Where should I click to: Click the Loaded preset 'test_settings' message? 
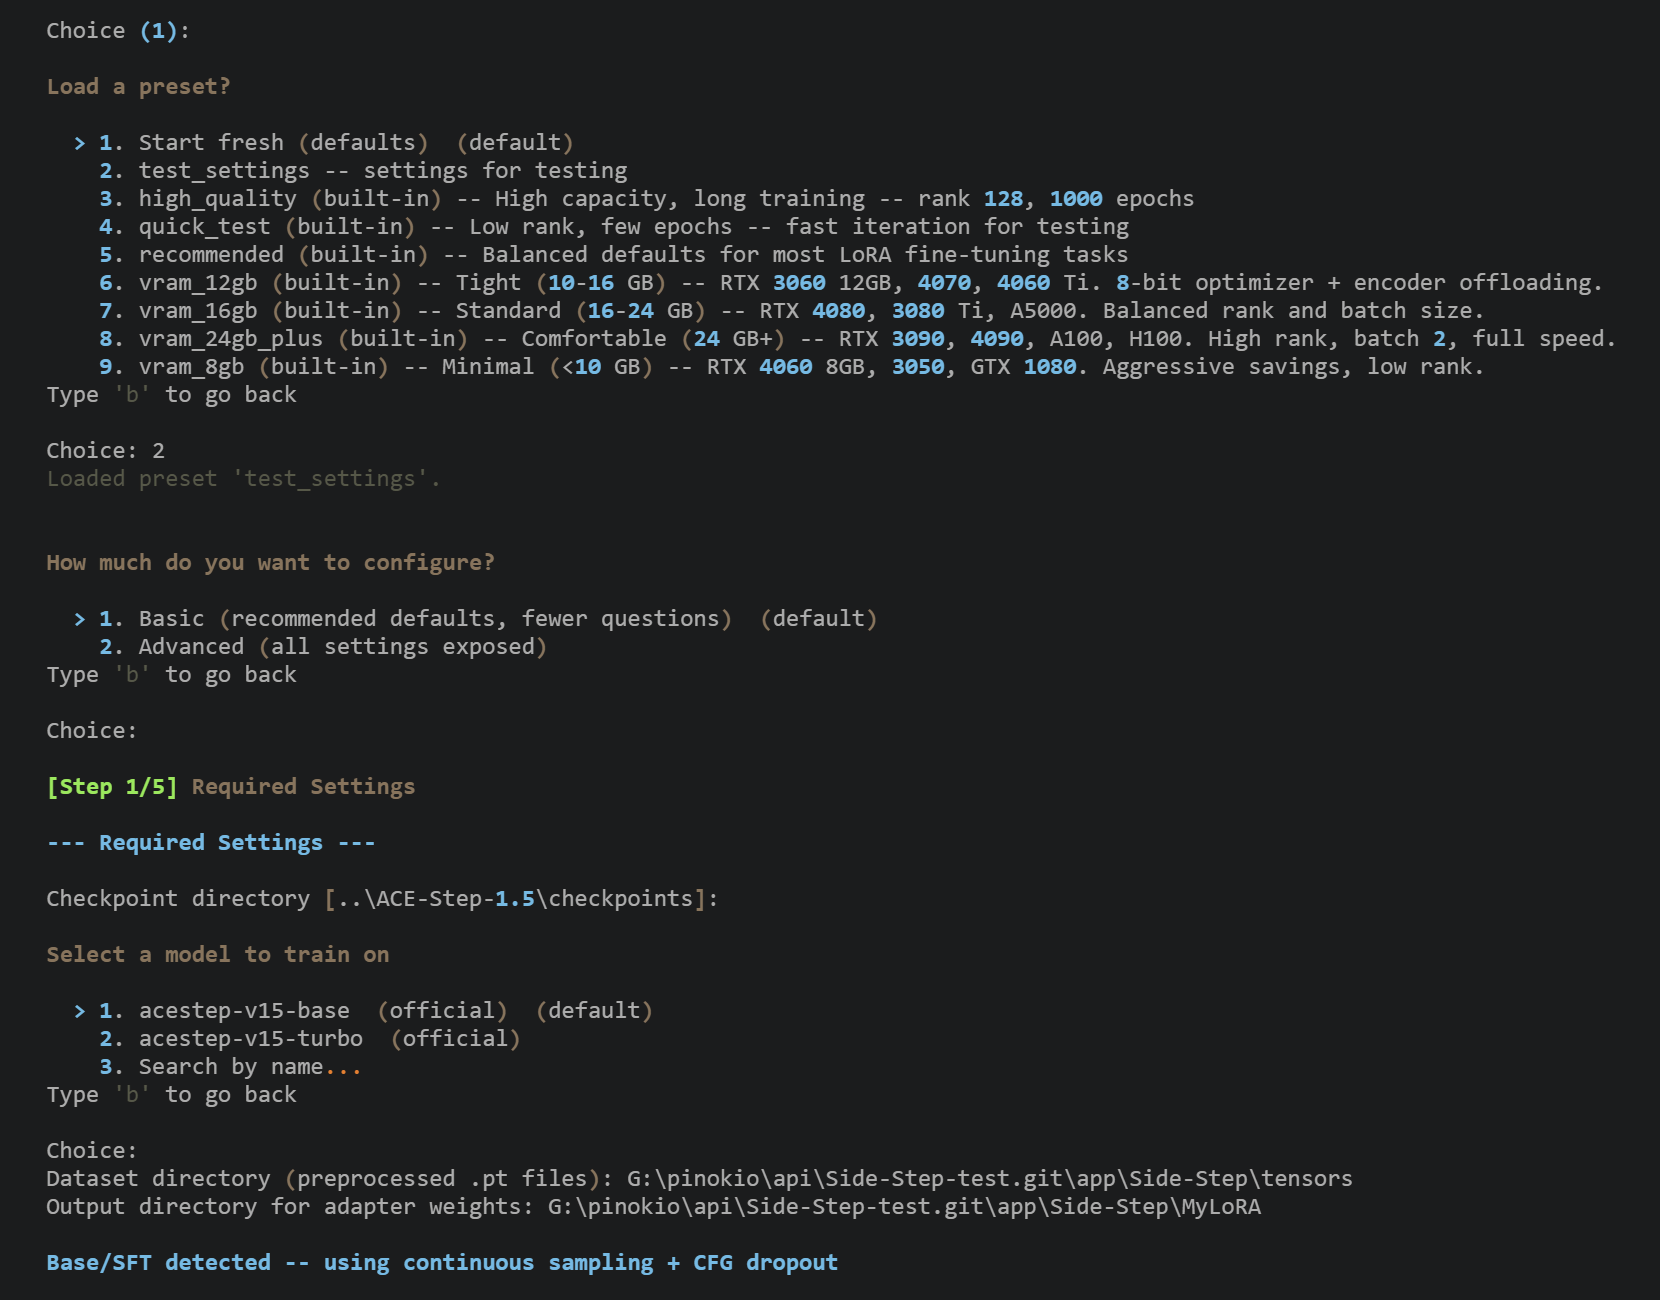coord(243,479)
